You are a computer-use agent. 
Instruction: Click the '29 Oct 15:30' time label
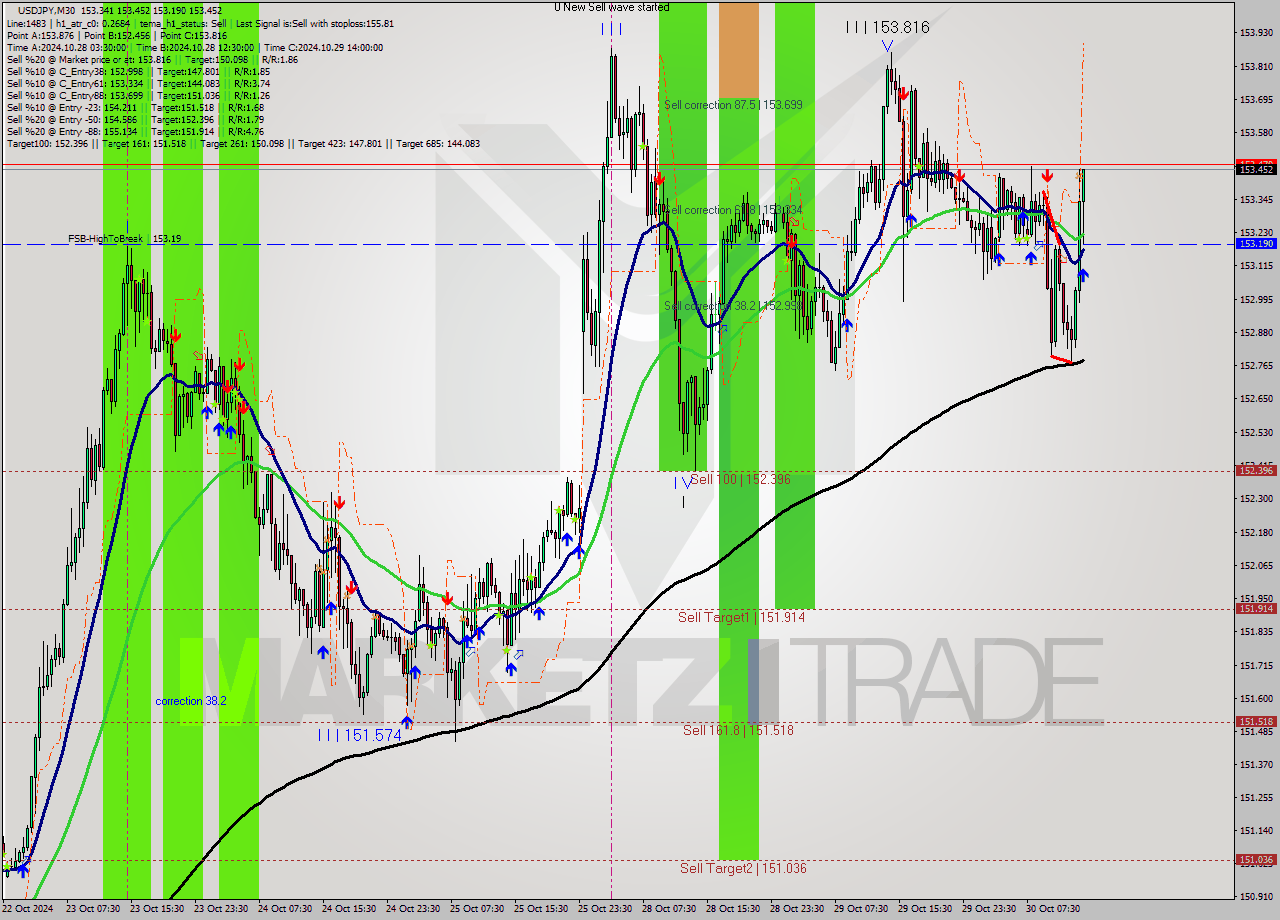[925, 909]
